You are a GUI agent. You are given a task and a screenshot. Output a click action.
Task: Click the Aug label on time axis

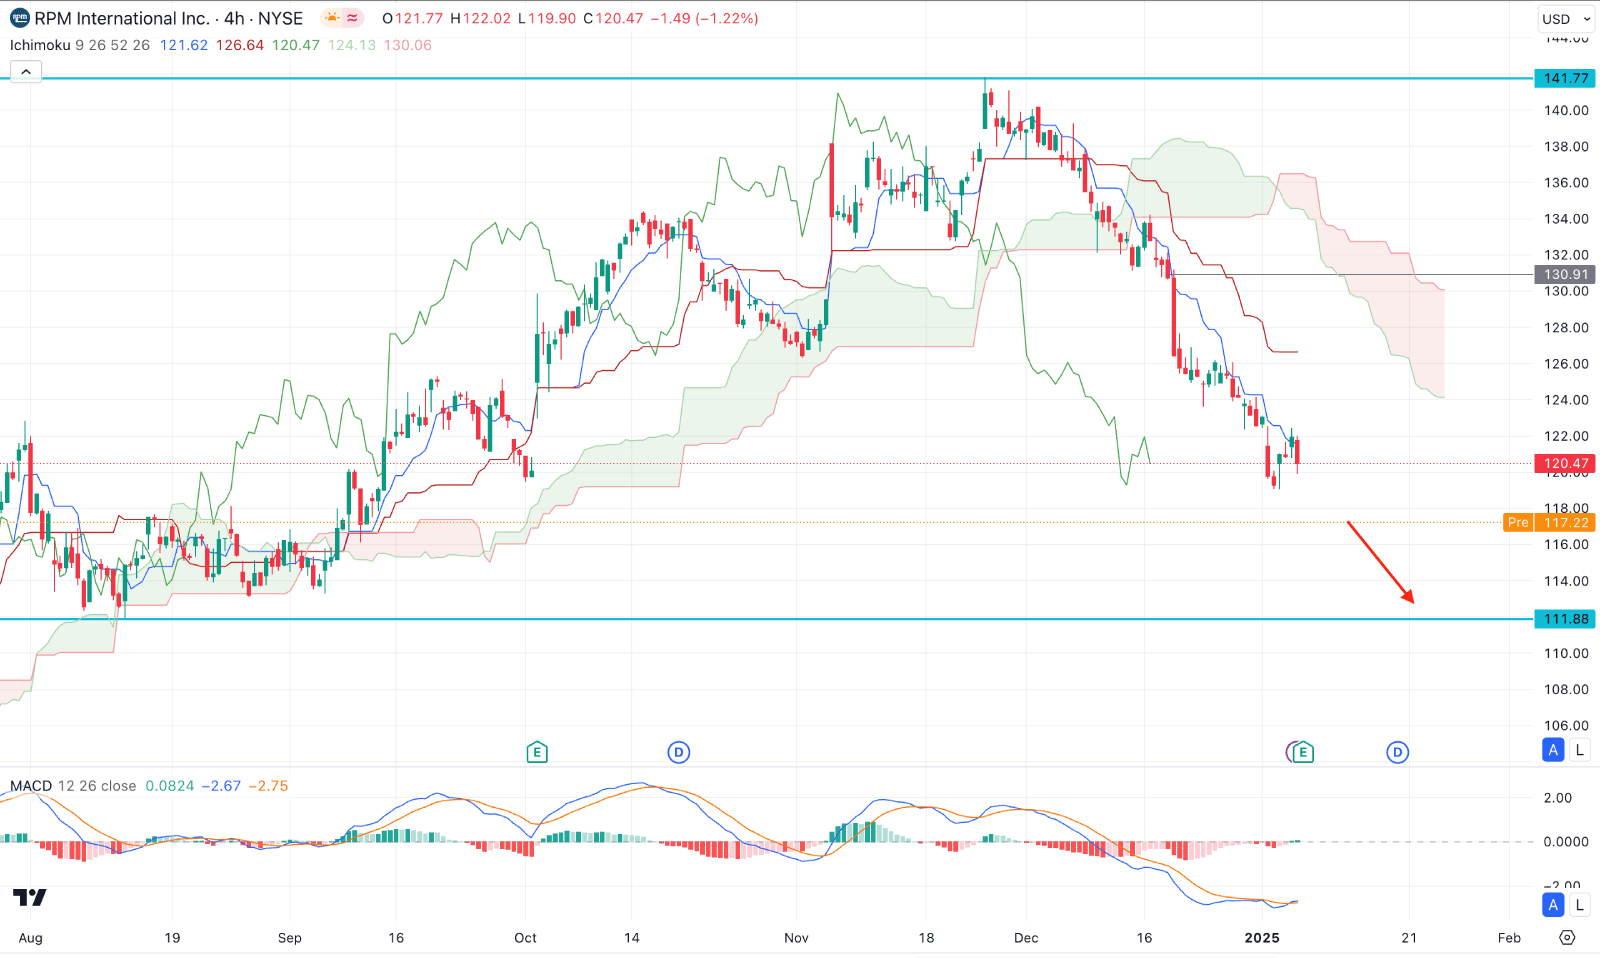point(31,938)
